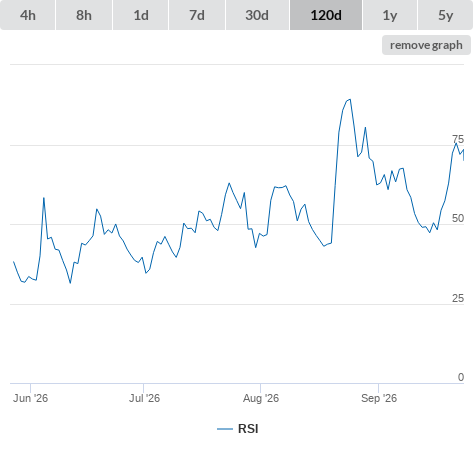Show the 7d time range
The width and height of the screenshot is (474, 455).
197,15
